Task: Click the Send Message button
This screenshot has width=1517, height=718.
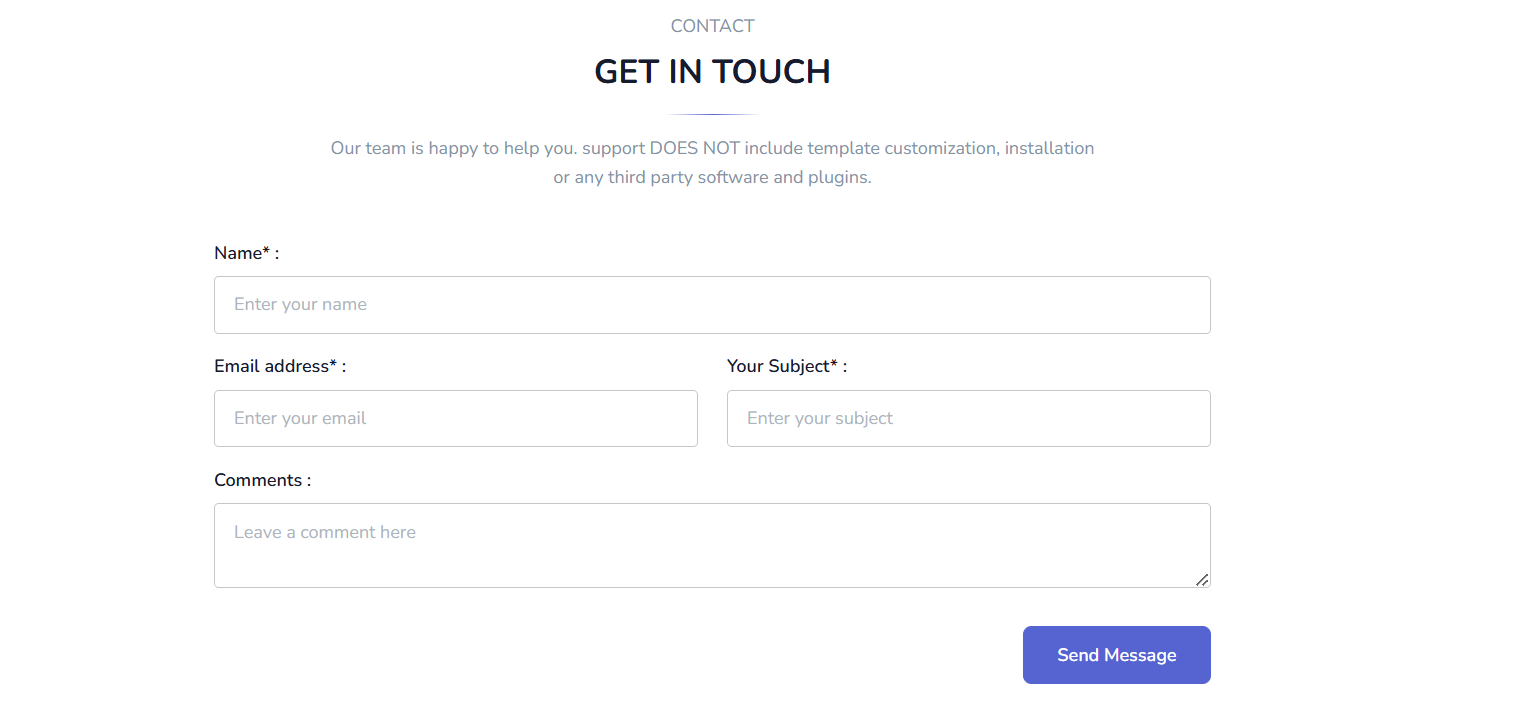Action: coord(1116,655)
